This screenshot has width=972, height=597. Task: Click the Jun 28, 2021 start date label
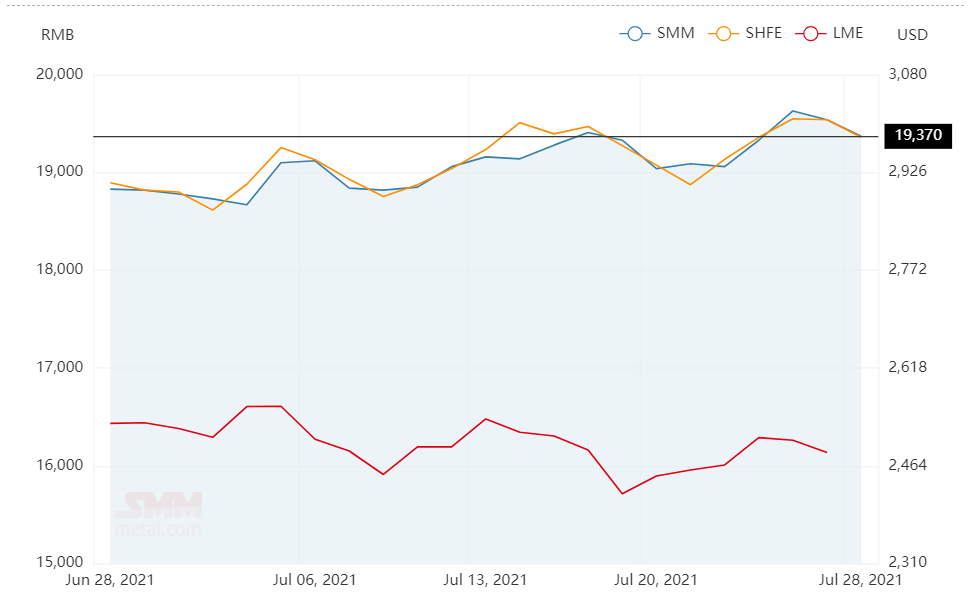pyautogui.click(x=110, y=579)
